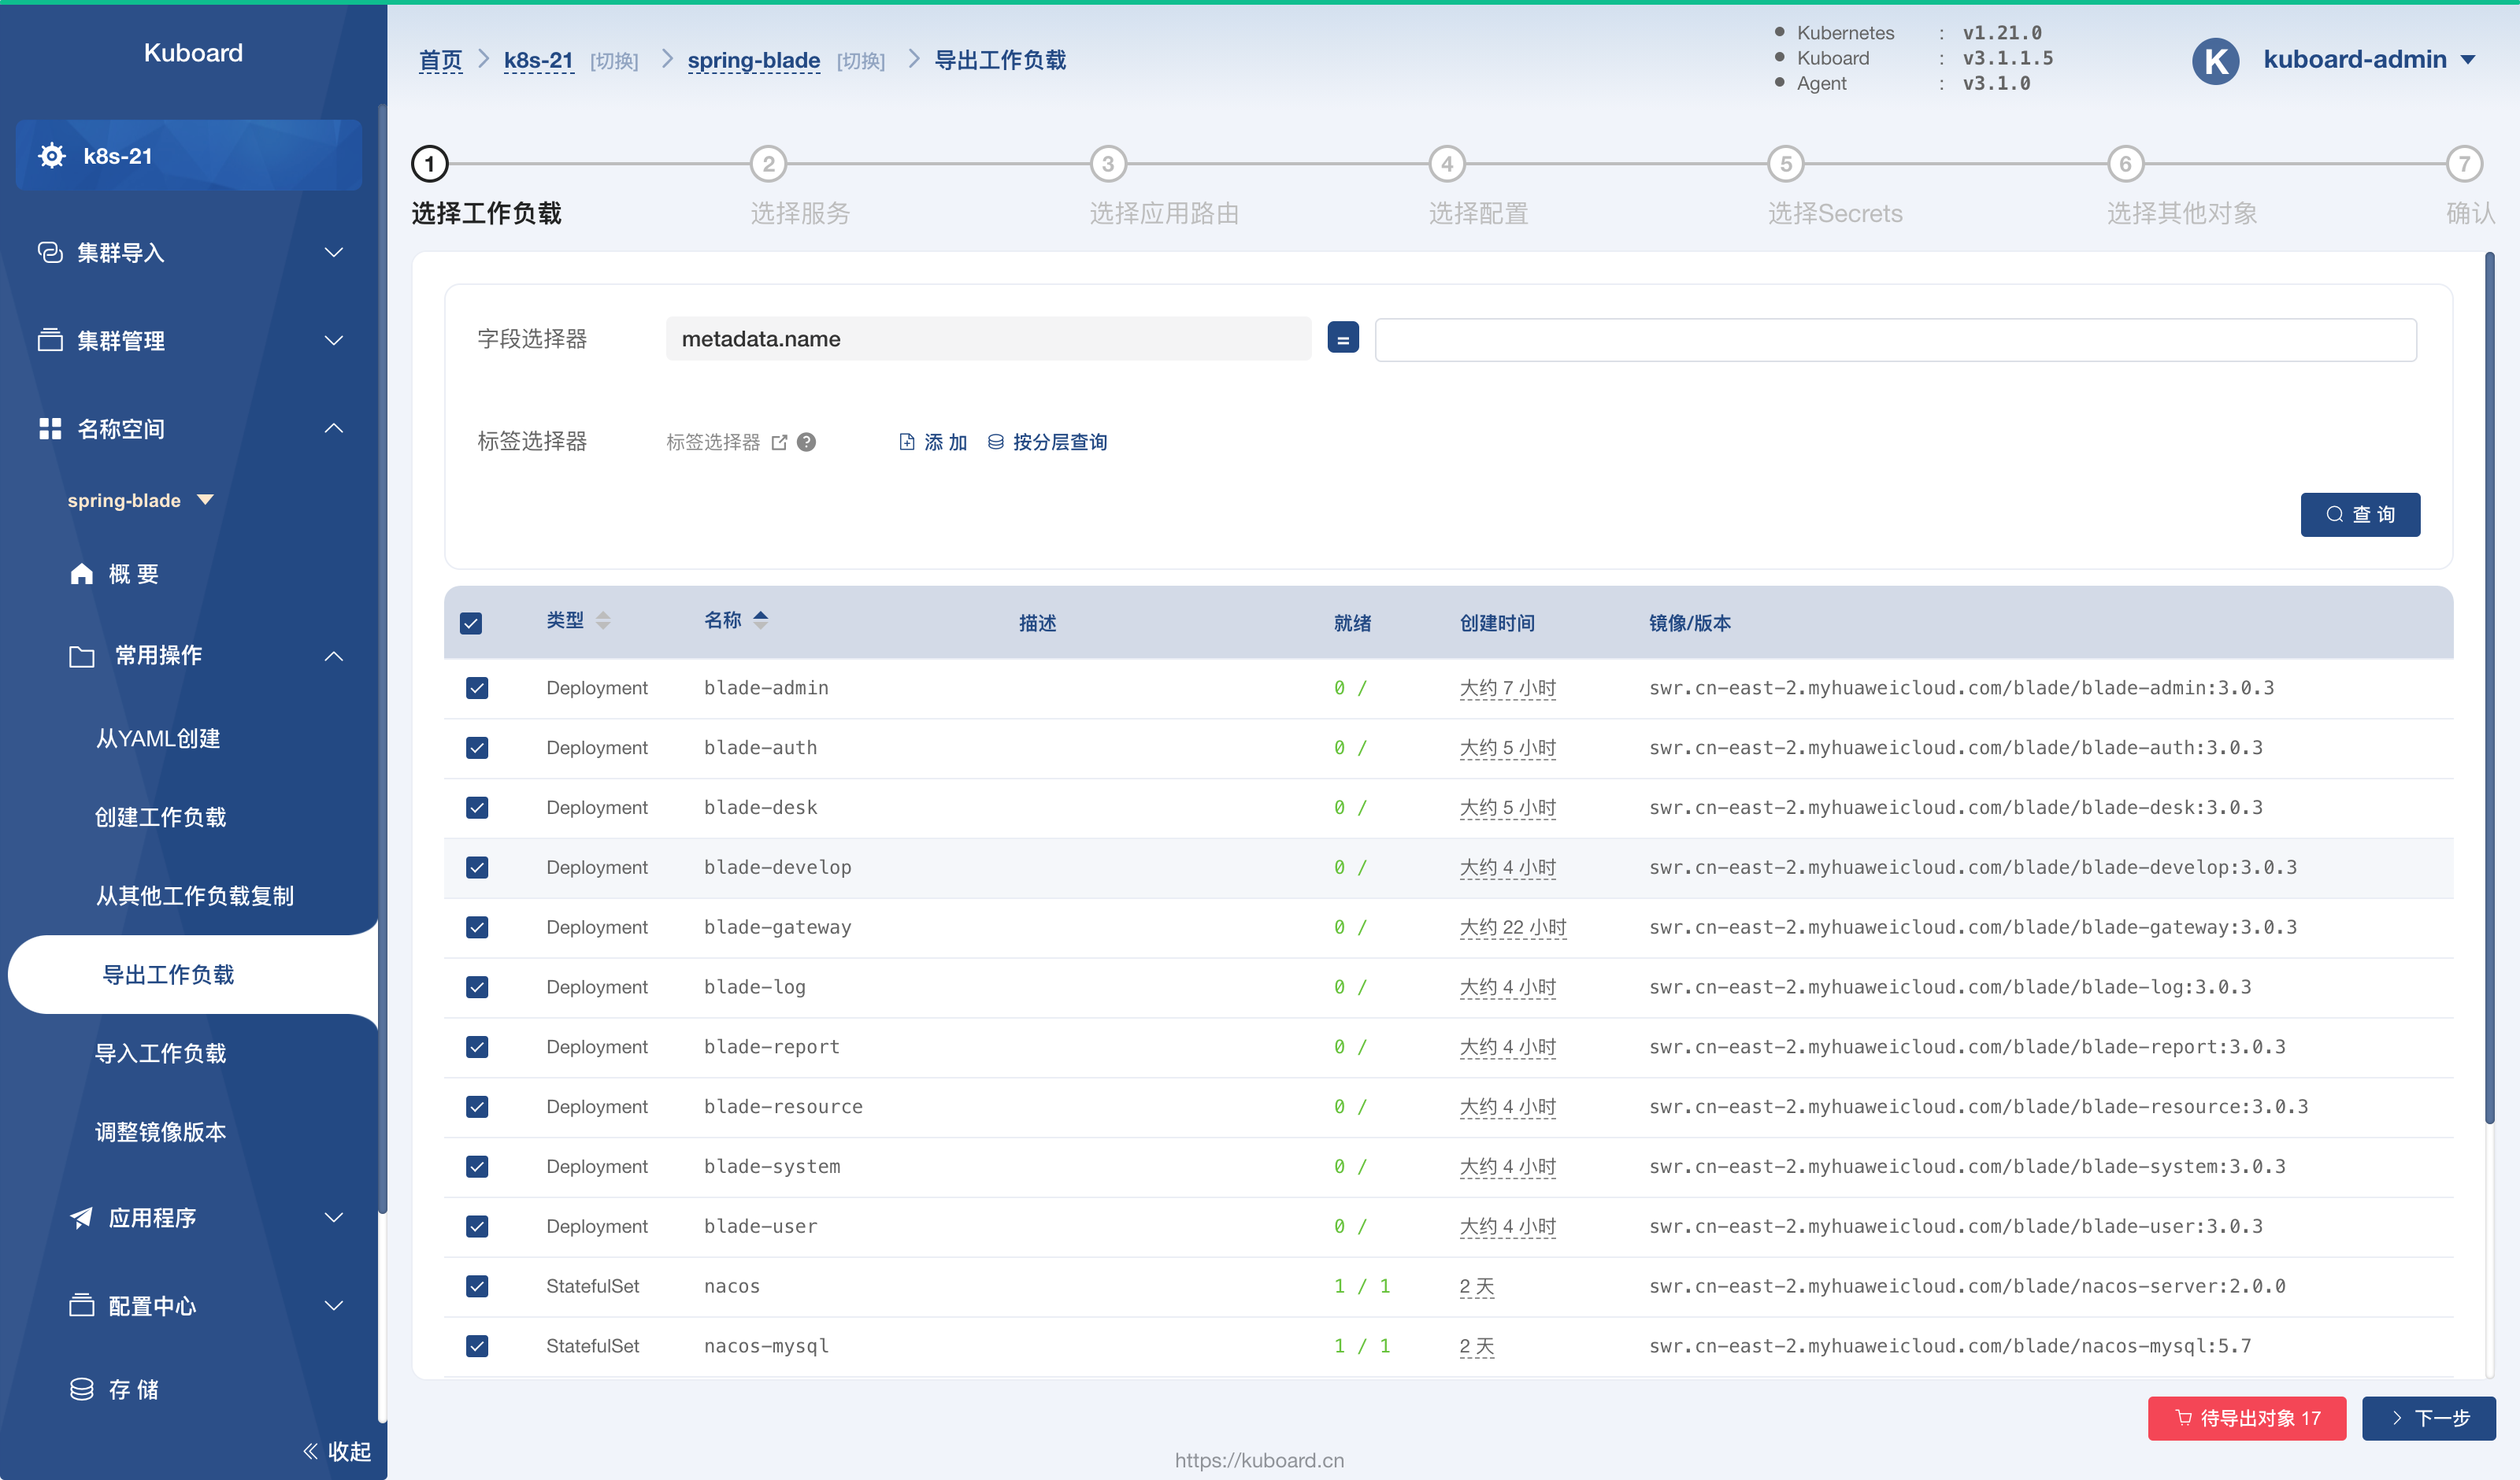Click the field selector value input box

click(1896, 340)
